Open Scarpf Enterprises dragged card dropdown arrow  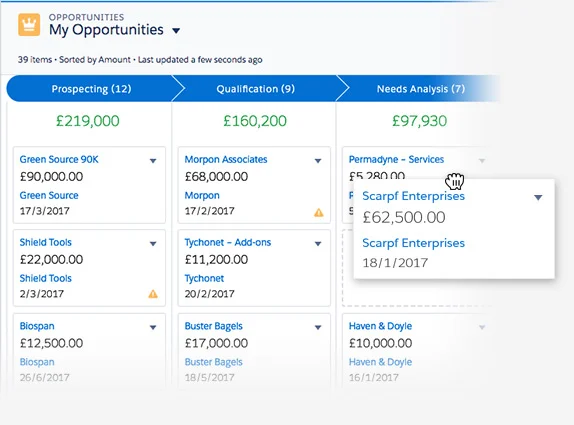[x=538, y=198]
